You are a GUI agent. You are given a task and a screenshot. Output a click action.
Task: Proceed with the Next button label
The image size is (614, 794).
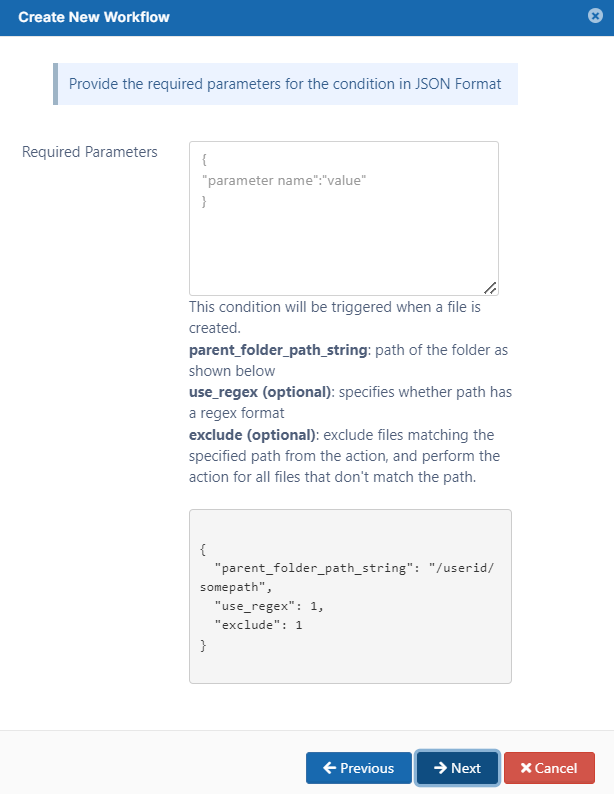point(466,768)
